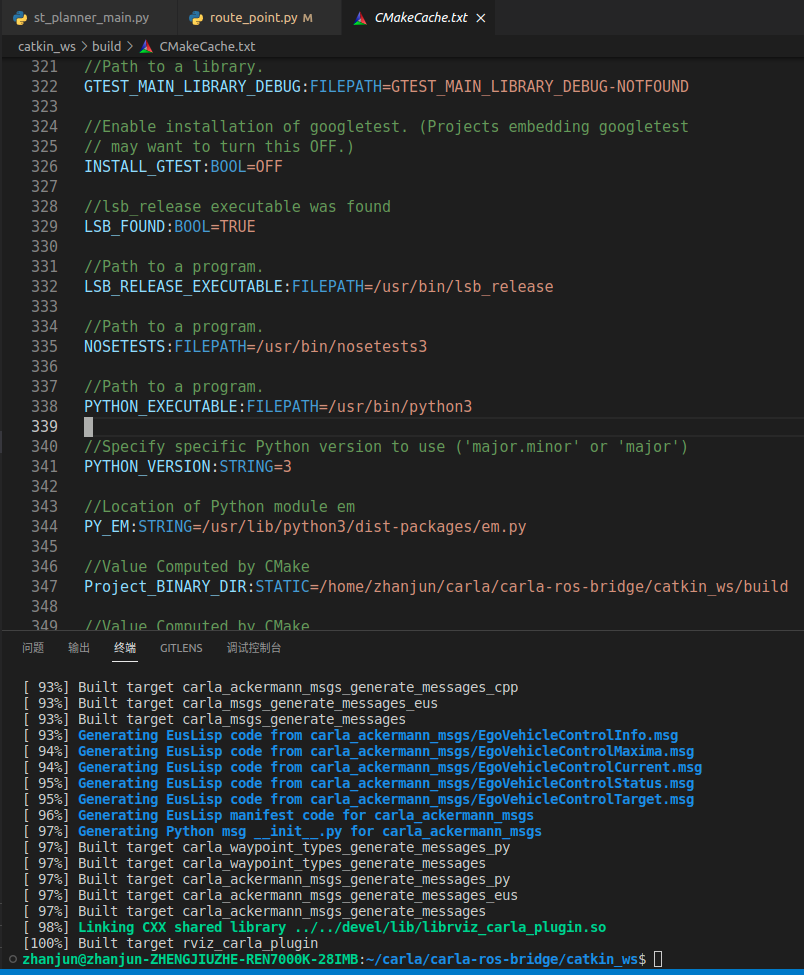
Task: Expand the catkin_ws breadcrumb folder
Action: (46, 47)
